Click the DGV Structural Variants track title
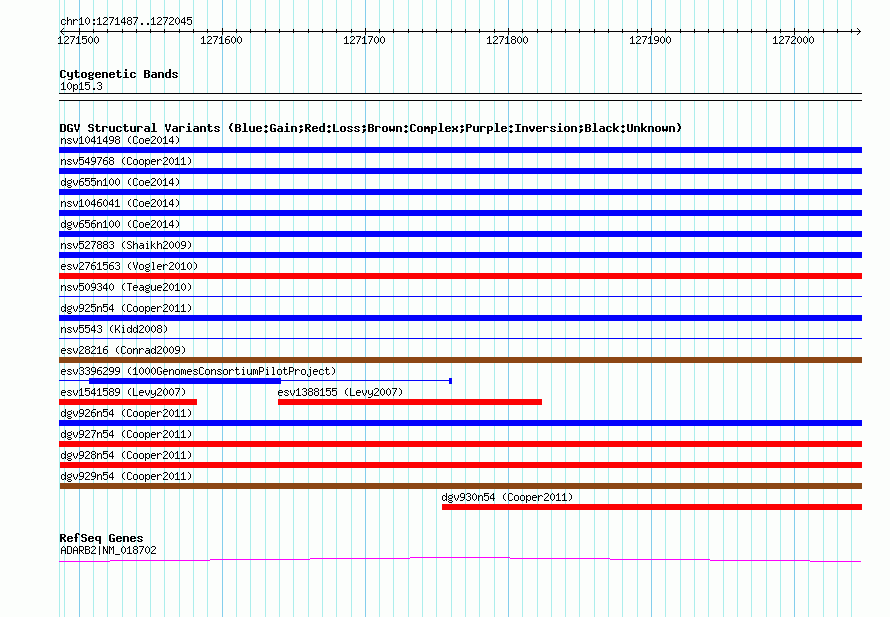Screen dimensions: 890x617 [x=371, y=128]
